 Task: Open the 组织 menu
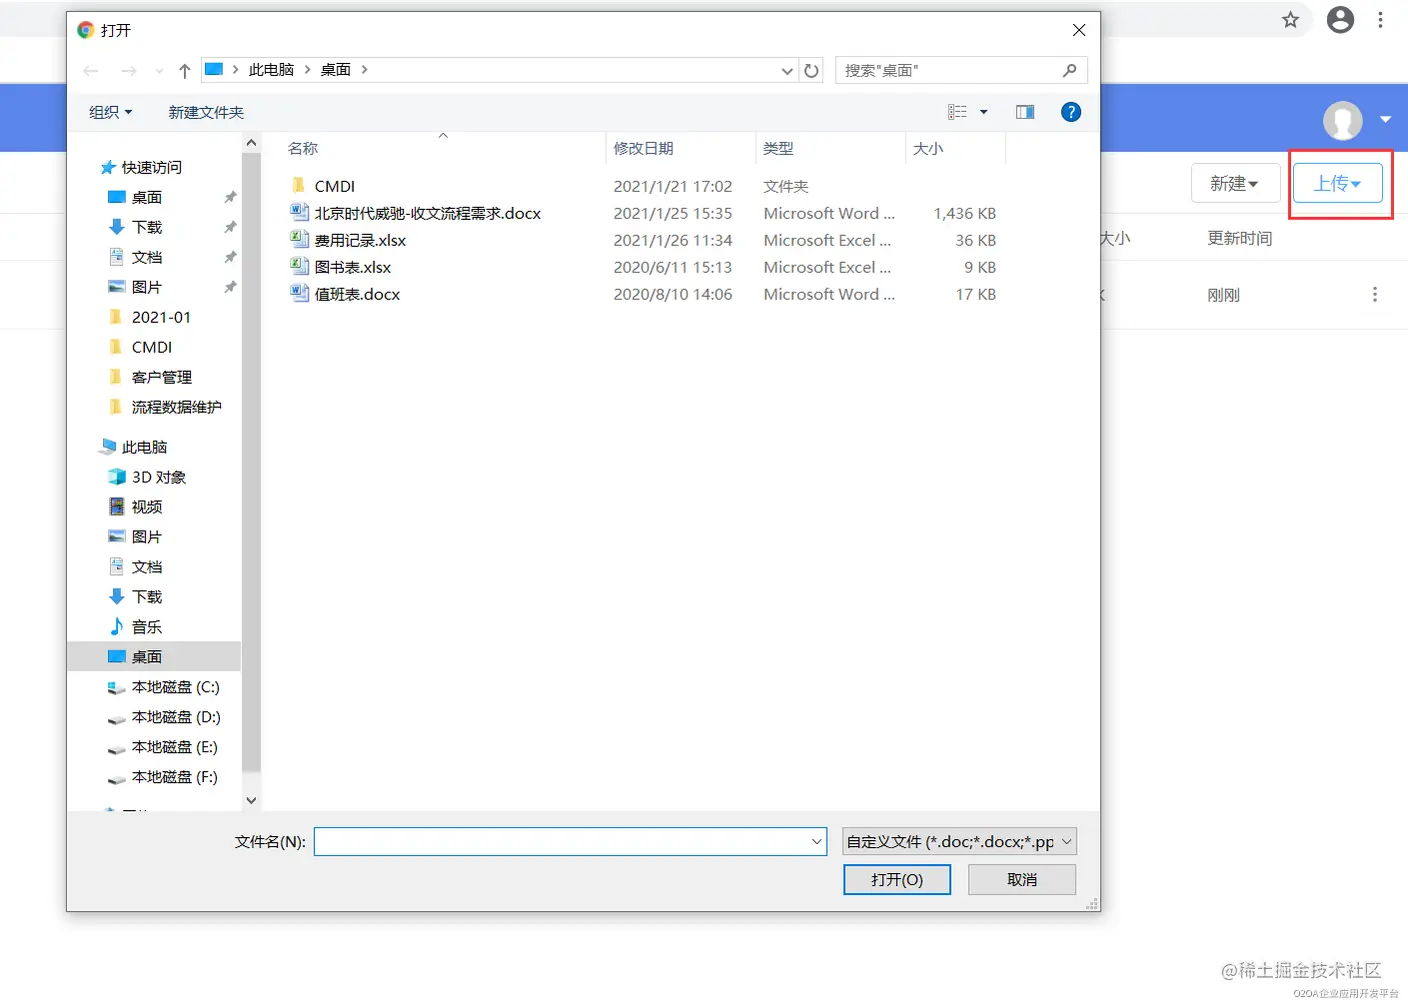110,112
